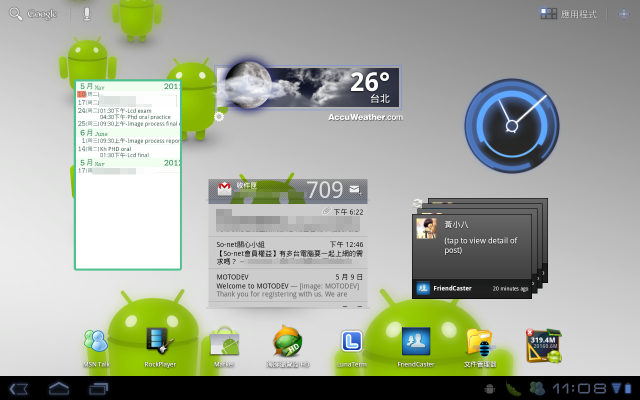Viewport: 640px width, 400px height.
Task: Tap the magnifier search icon
Action: coord(16,14)
